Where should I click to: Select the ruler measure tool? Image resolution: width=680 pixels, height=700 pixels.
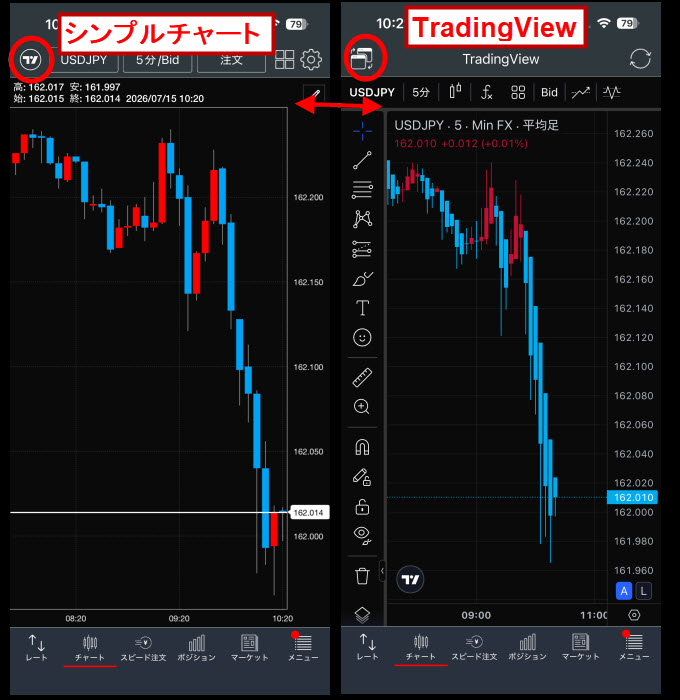tap(362, 377)
